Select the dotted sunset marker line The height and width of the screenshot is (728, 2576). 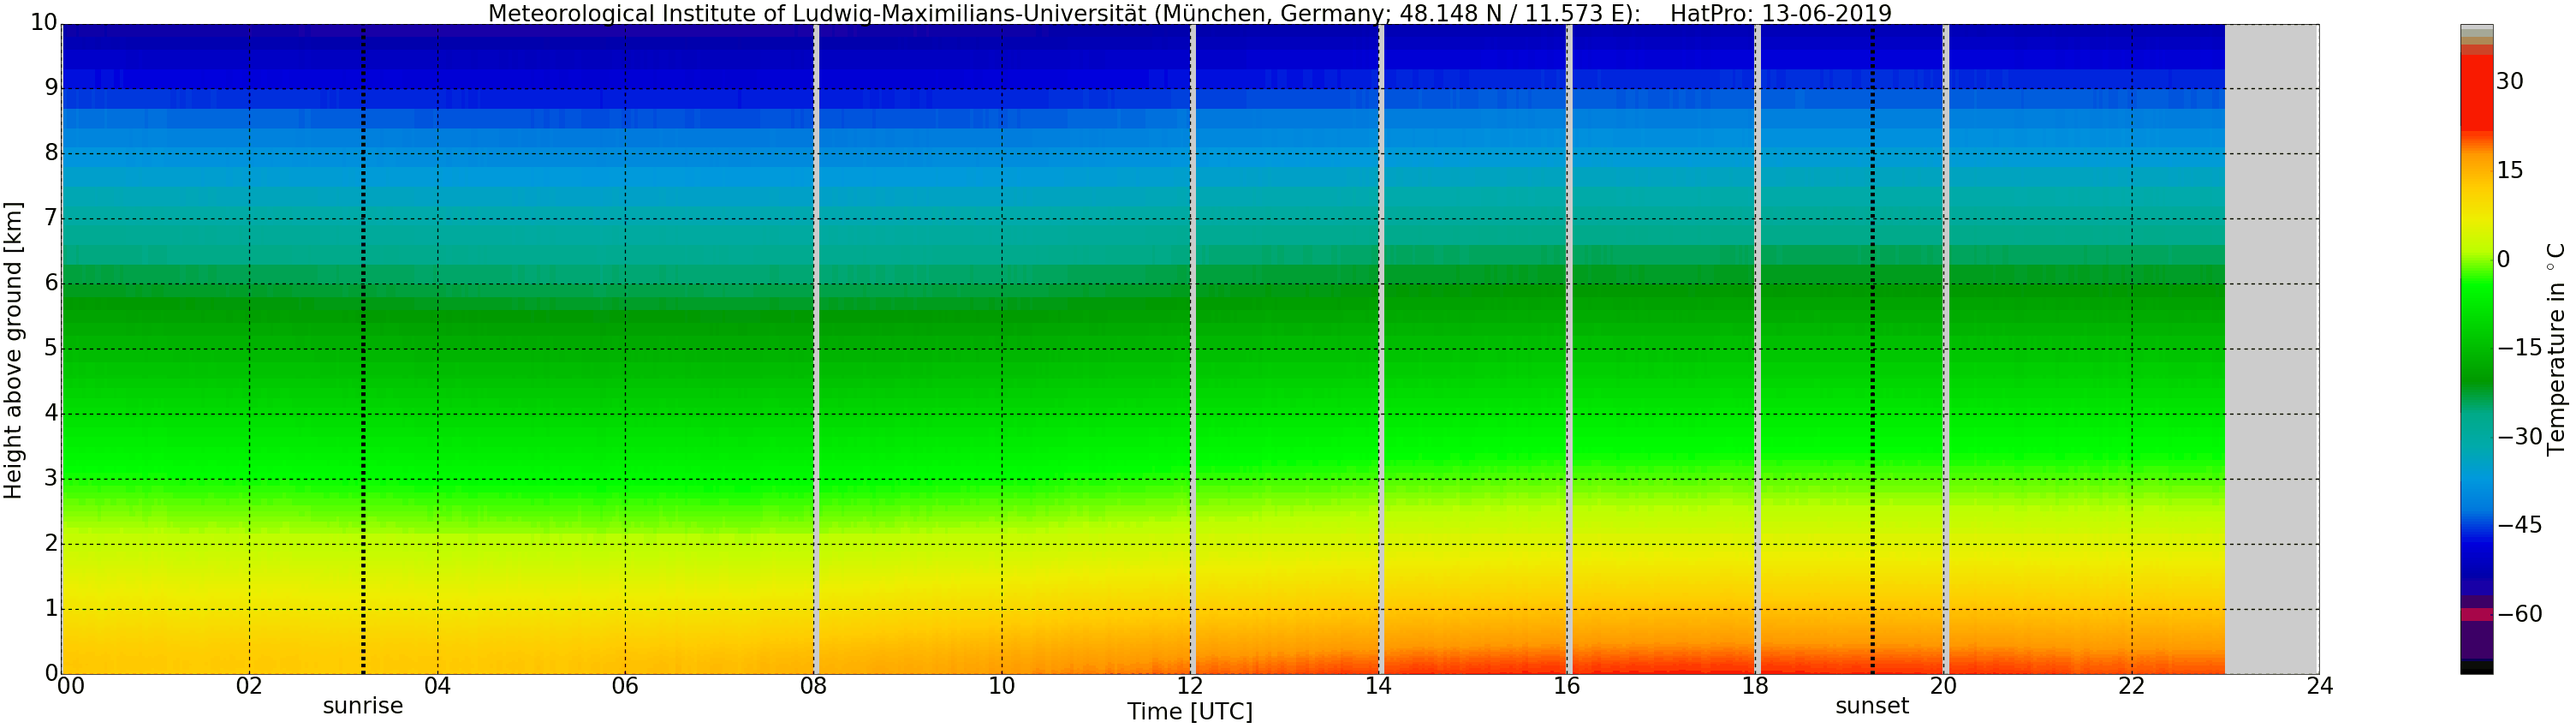tap(1873, 349)
